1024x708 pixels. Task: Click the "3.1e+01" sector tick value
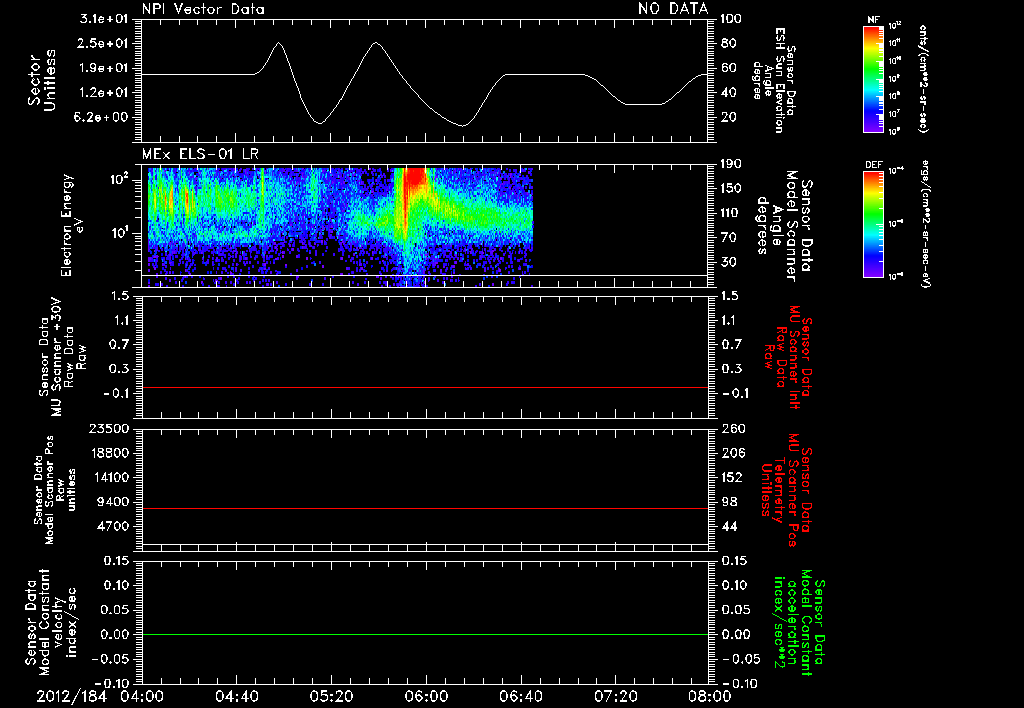point(104,19)
